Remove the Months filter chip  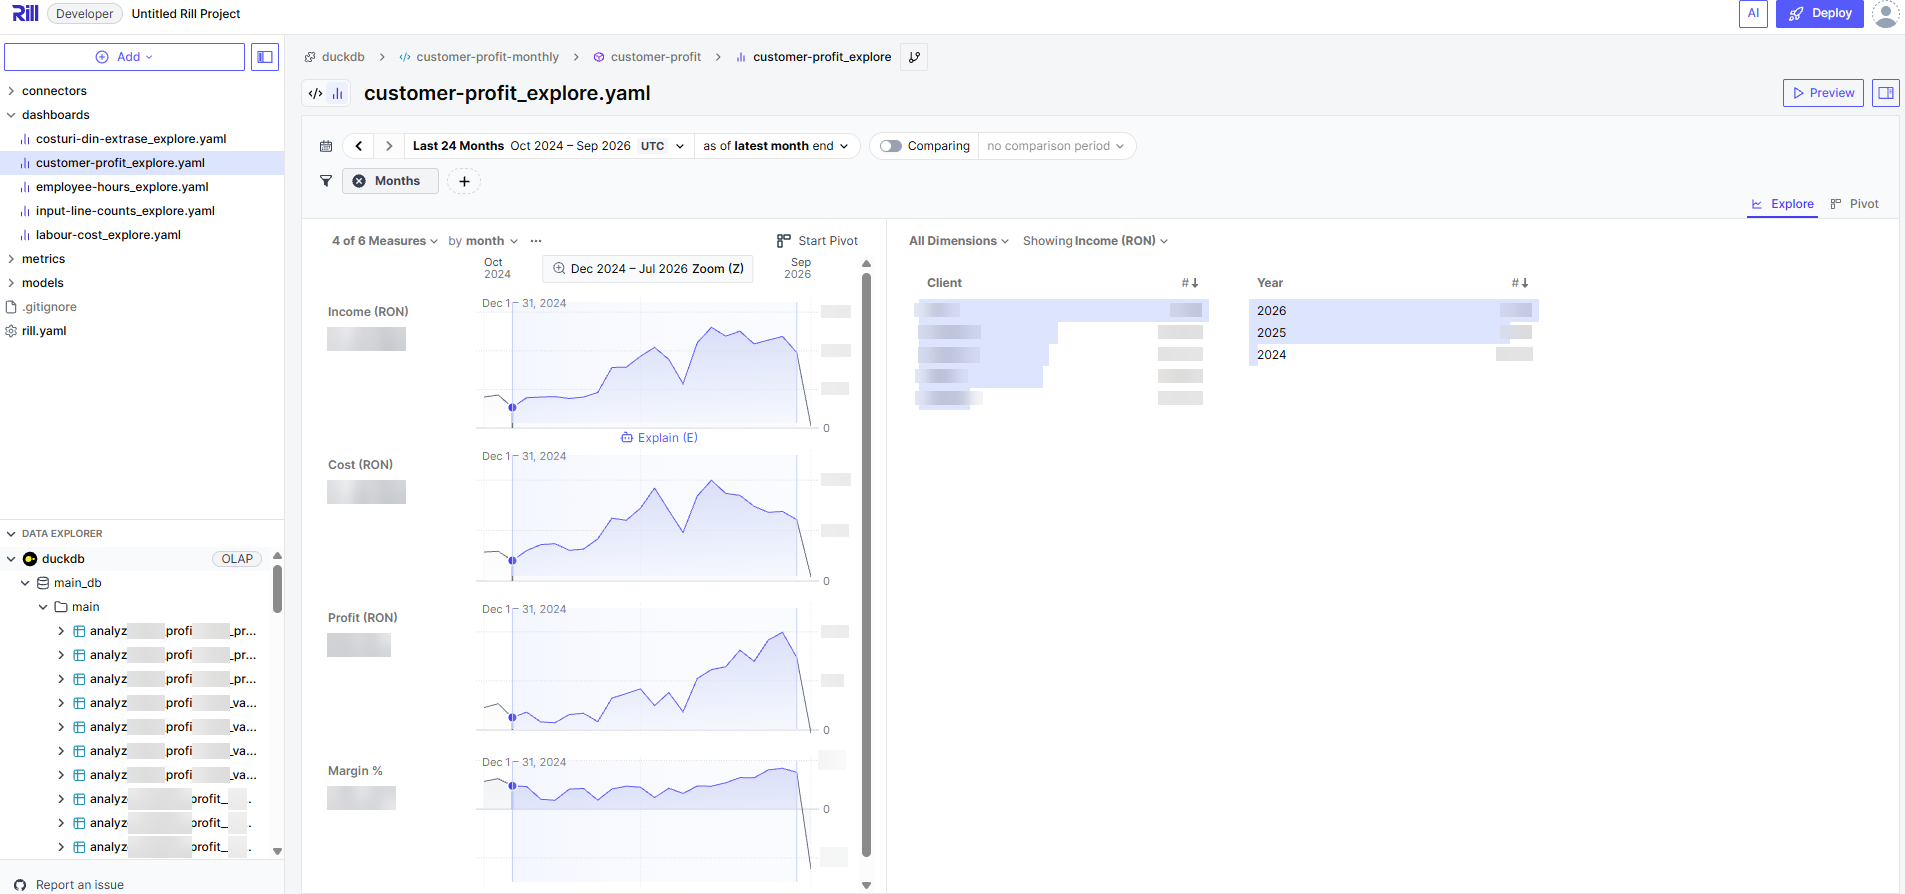(359, 181)
